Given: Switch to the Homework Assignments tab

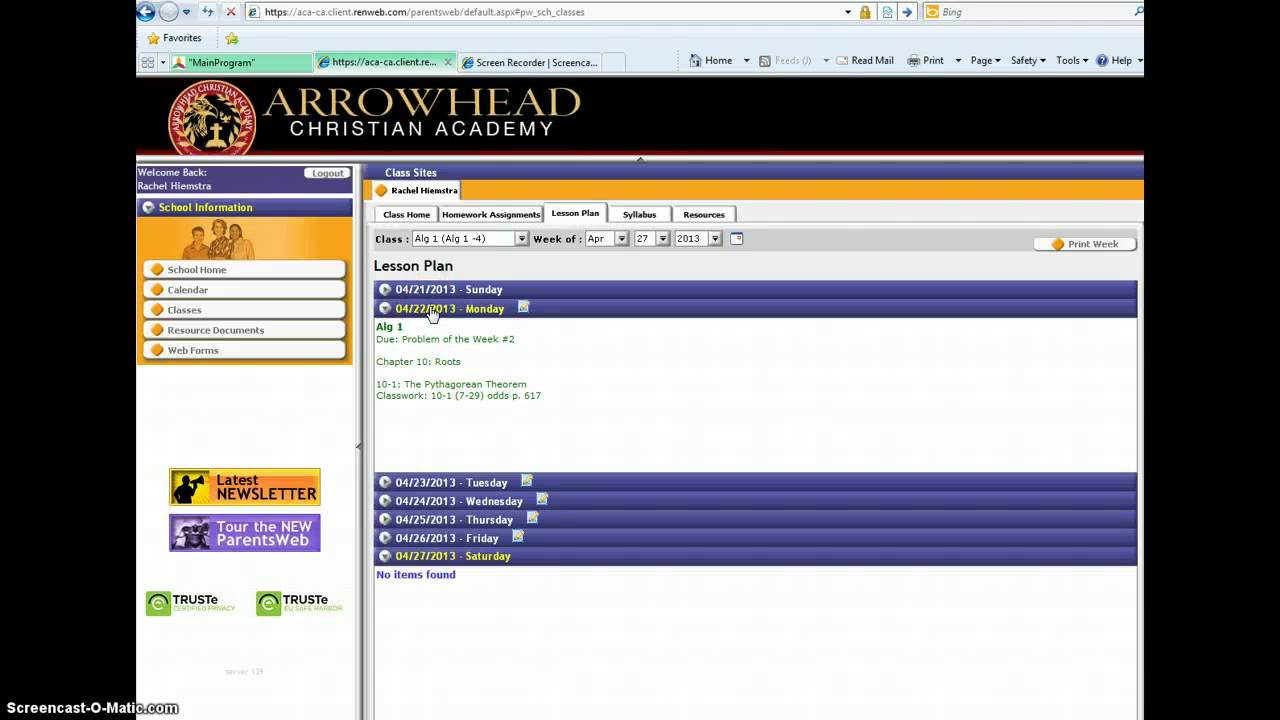Looking at the screenshot, I should point(491,214).
